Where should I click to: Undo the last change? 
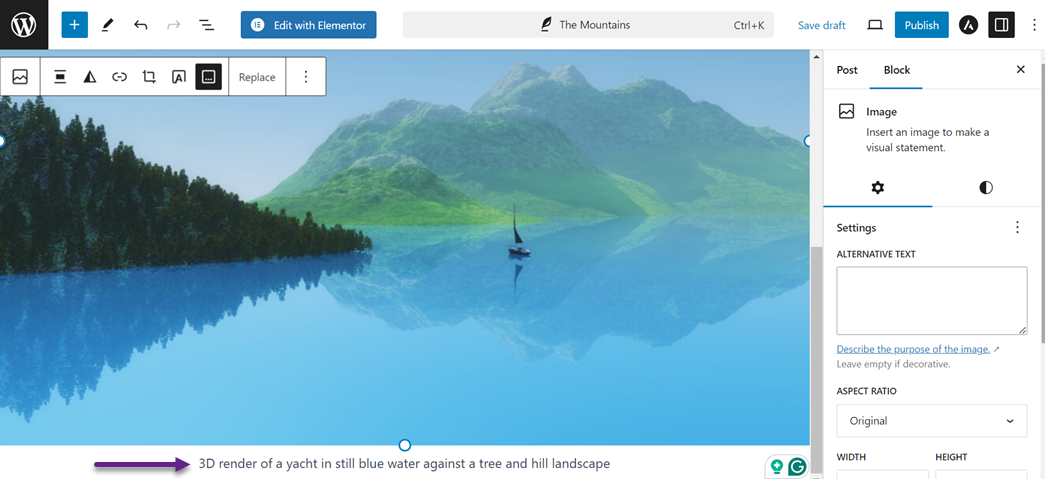tap(141, 25)
